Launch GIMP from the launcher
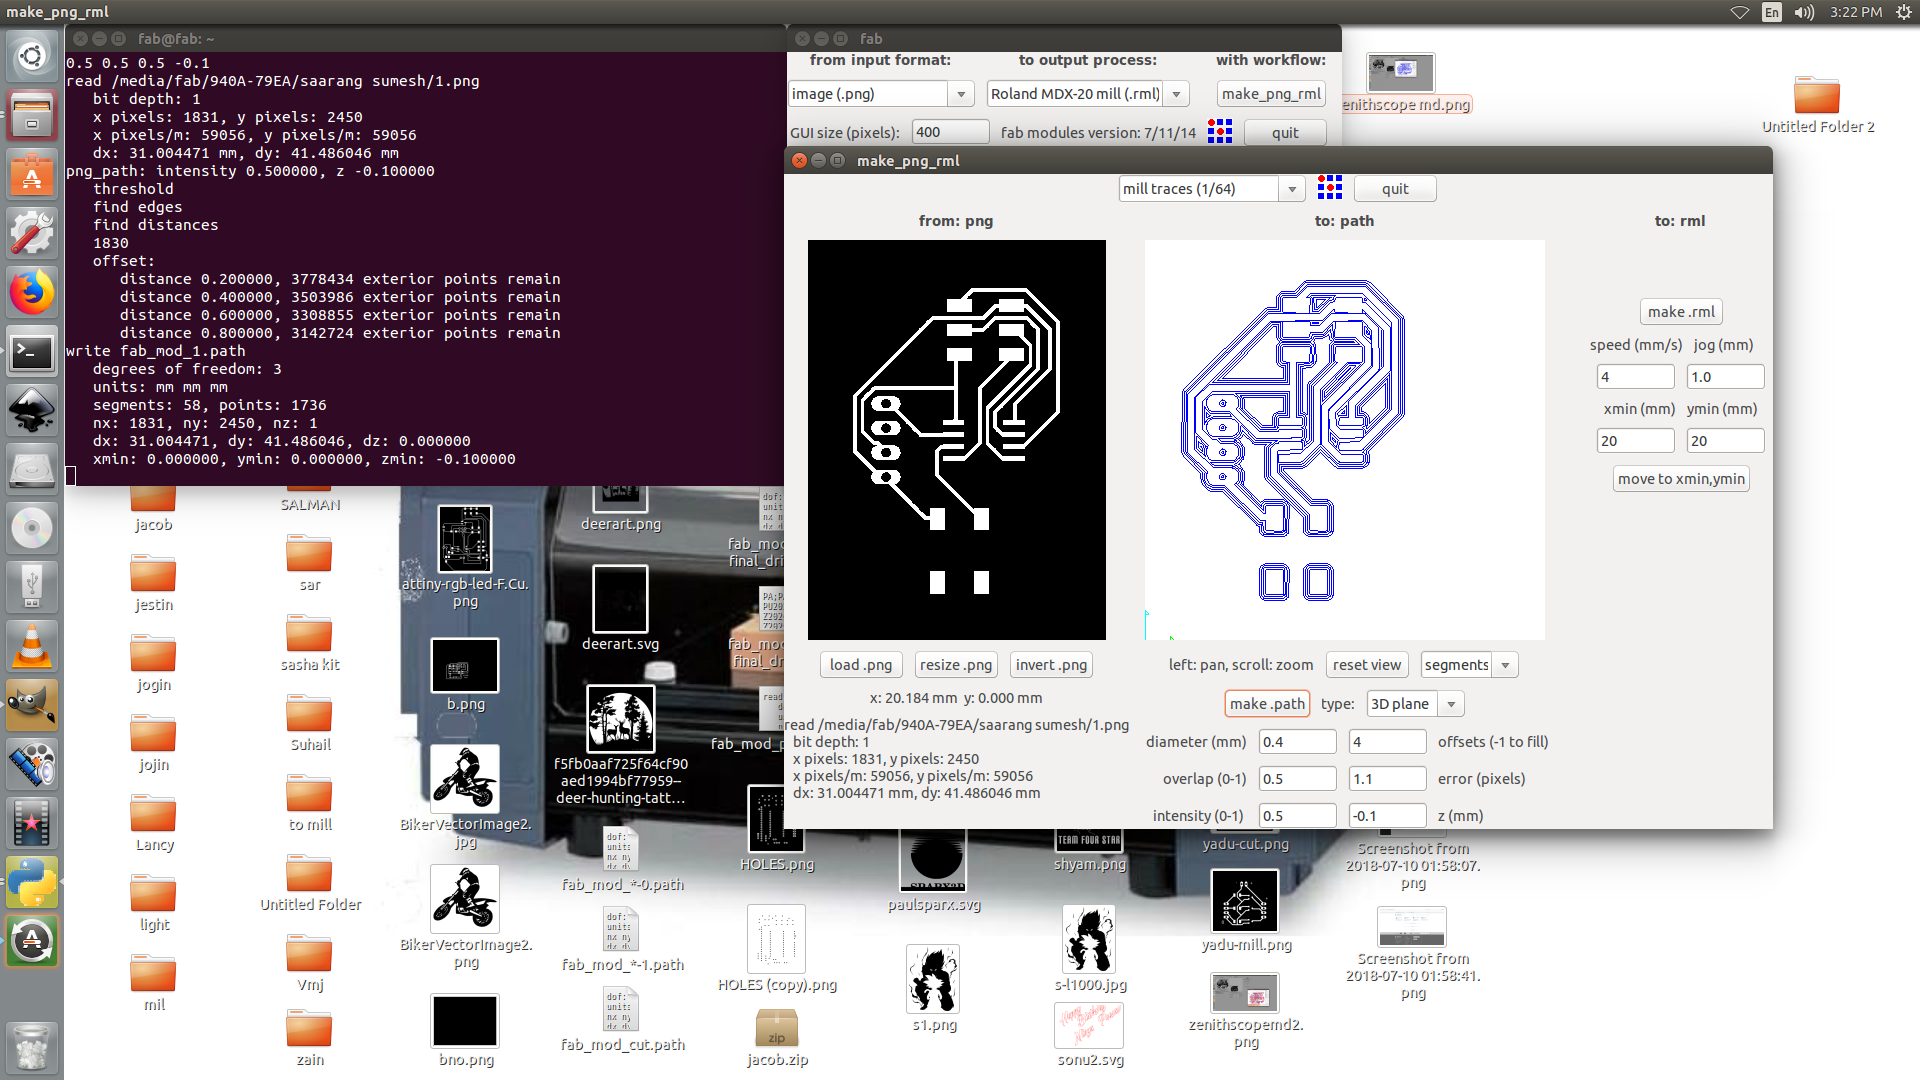 pyautogui.click(x=32, y=705)
